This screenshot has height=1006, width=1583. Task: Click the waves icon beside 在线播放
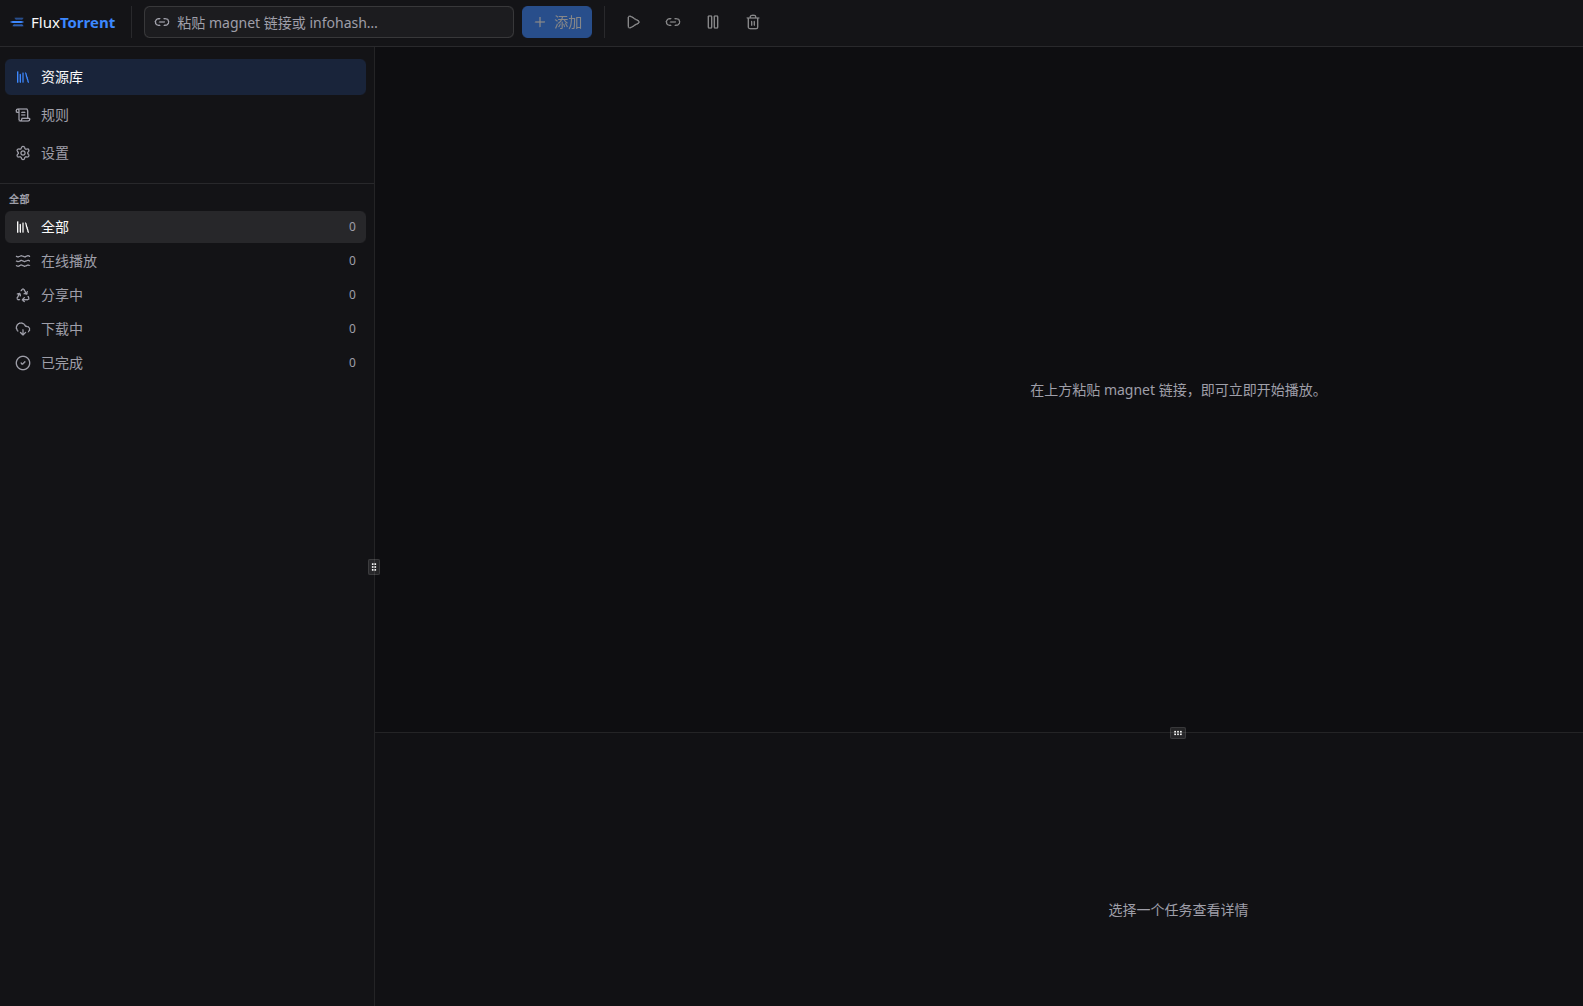point(23,261)
